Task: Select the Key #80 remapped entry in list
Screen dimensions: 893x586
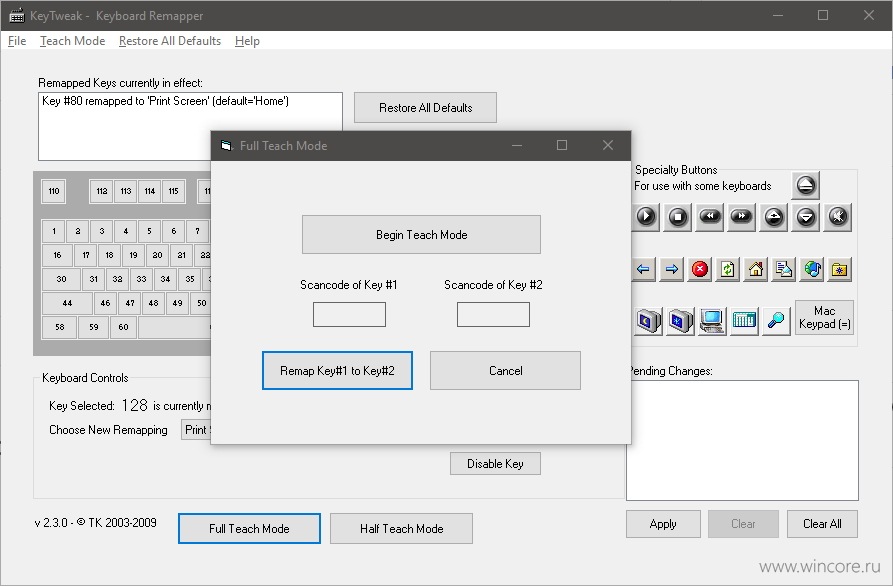Action: (166, 101)
